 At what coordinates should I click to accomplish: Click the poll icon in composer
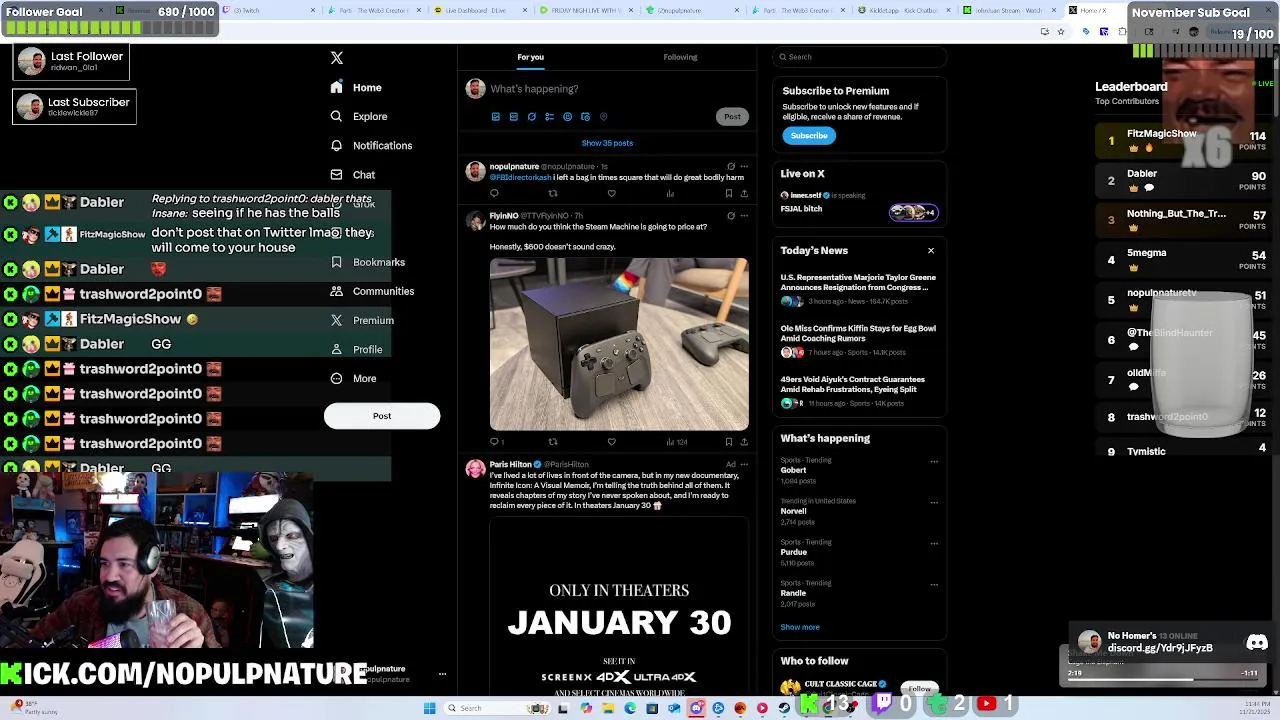(549, 117)
